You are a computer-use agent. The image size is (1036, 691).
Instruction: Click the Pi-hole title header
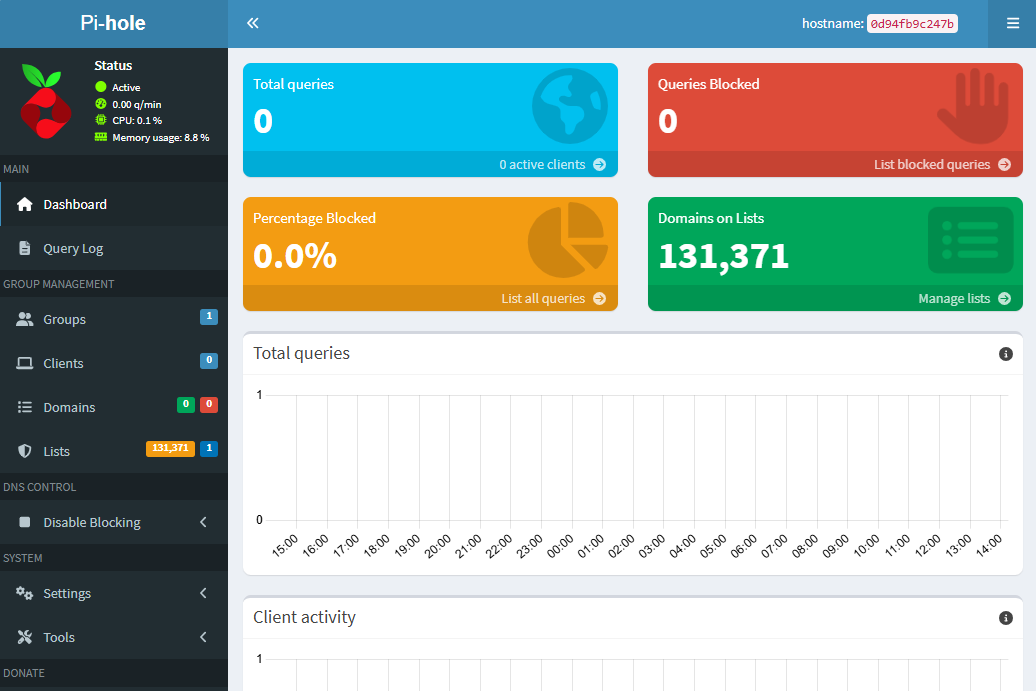point(113,23)
